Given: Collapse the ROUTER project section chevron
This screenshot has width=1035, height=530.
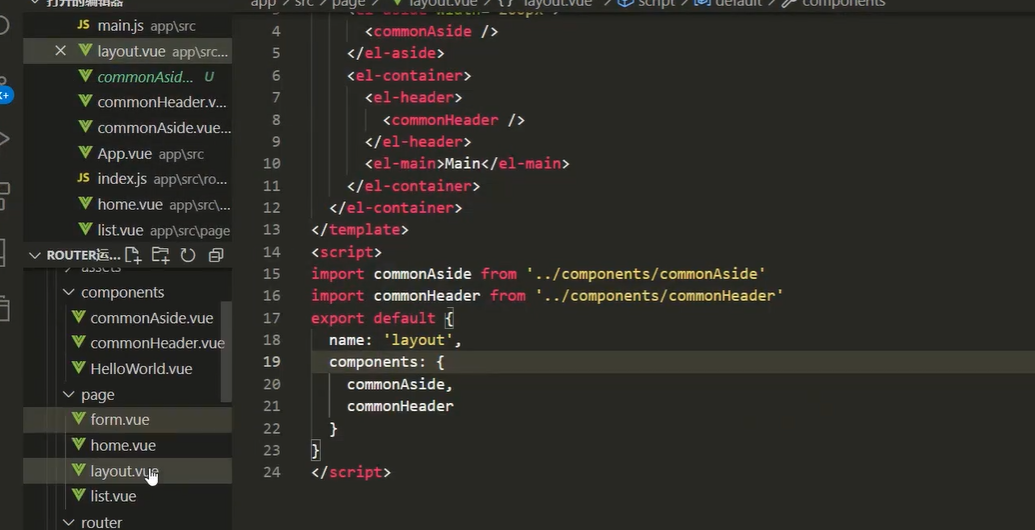Looking at the screenshot, I should (34, 255).
